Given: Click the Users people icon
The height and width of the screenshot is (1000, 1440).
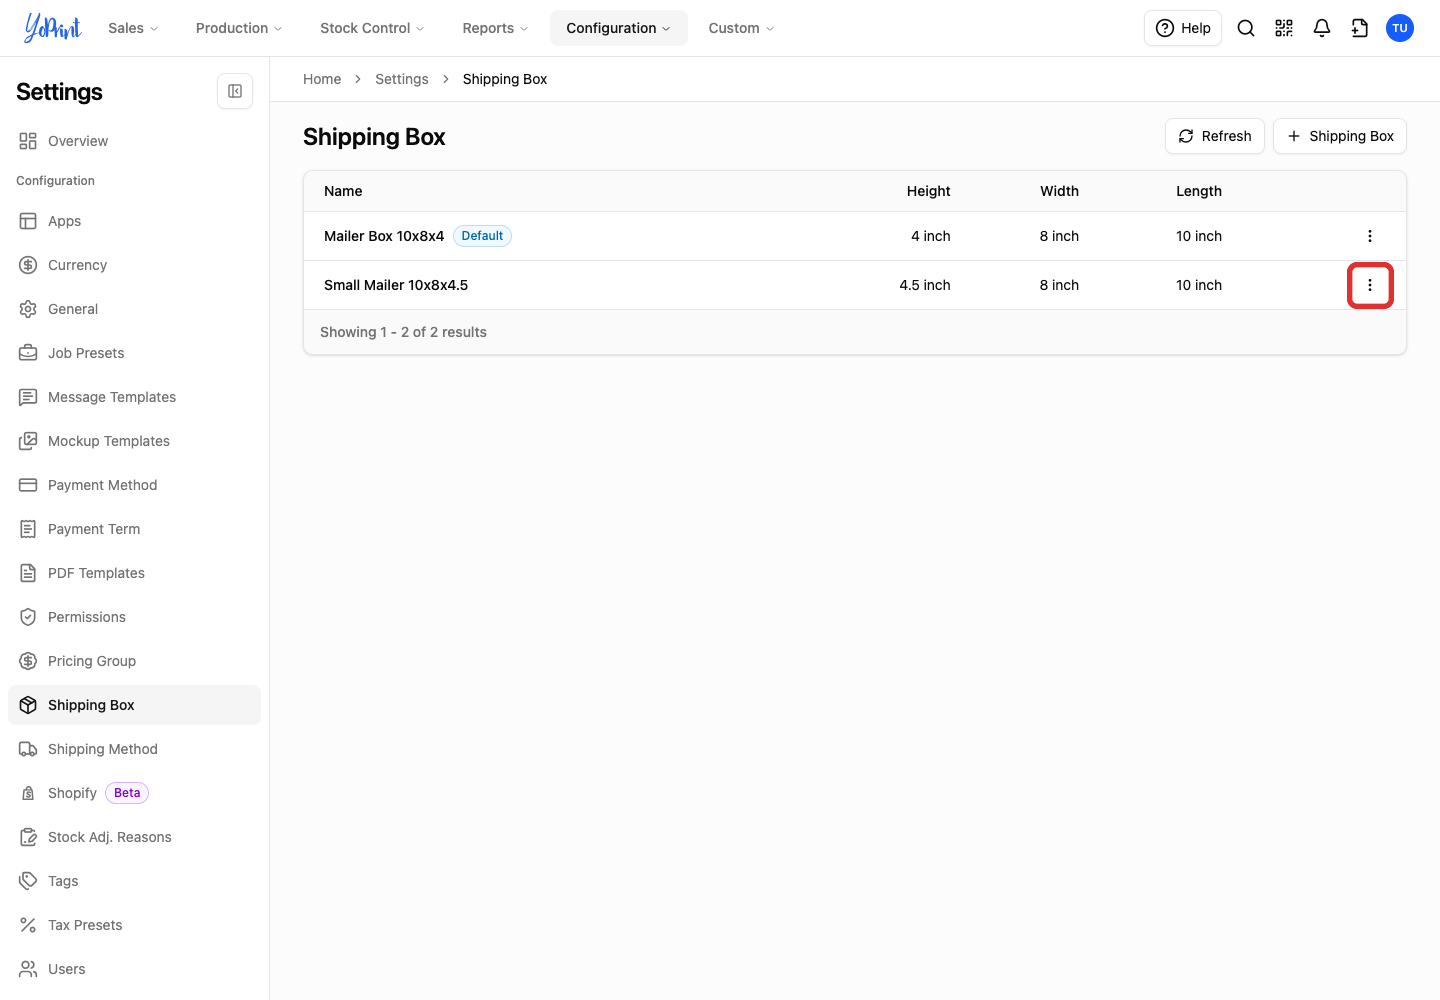Looking at the screenshot, I should 28,969.
